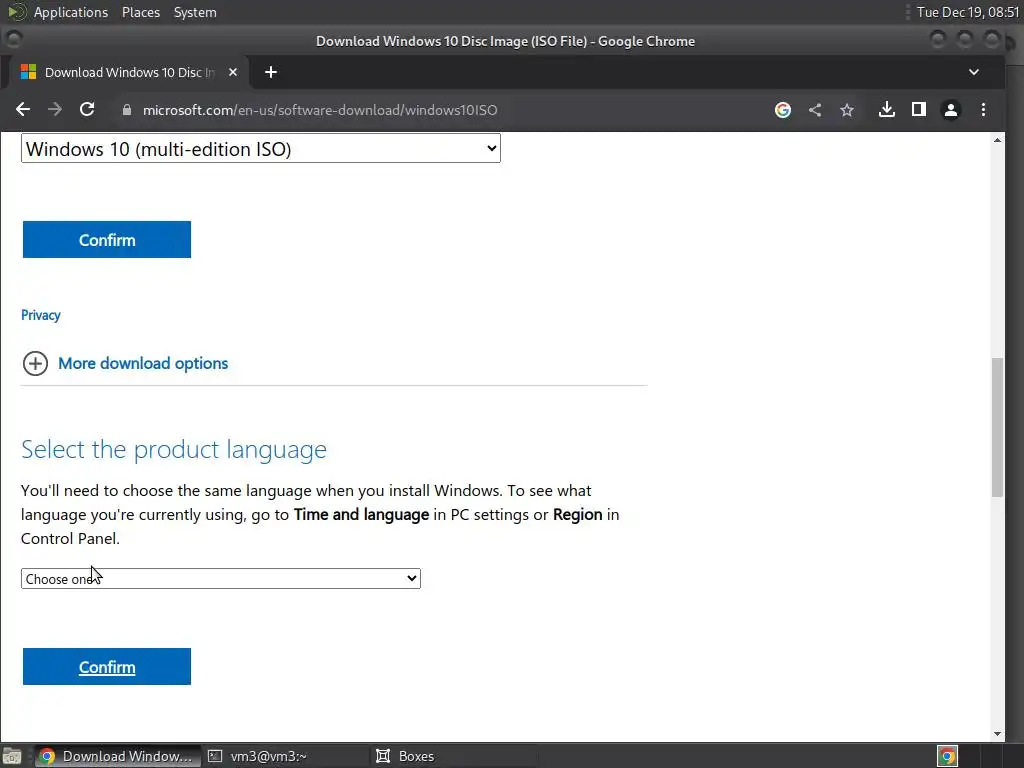Close the Download Windows 10 Disc tab

pyautogui.click(x=232, y=72)
